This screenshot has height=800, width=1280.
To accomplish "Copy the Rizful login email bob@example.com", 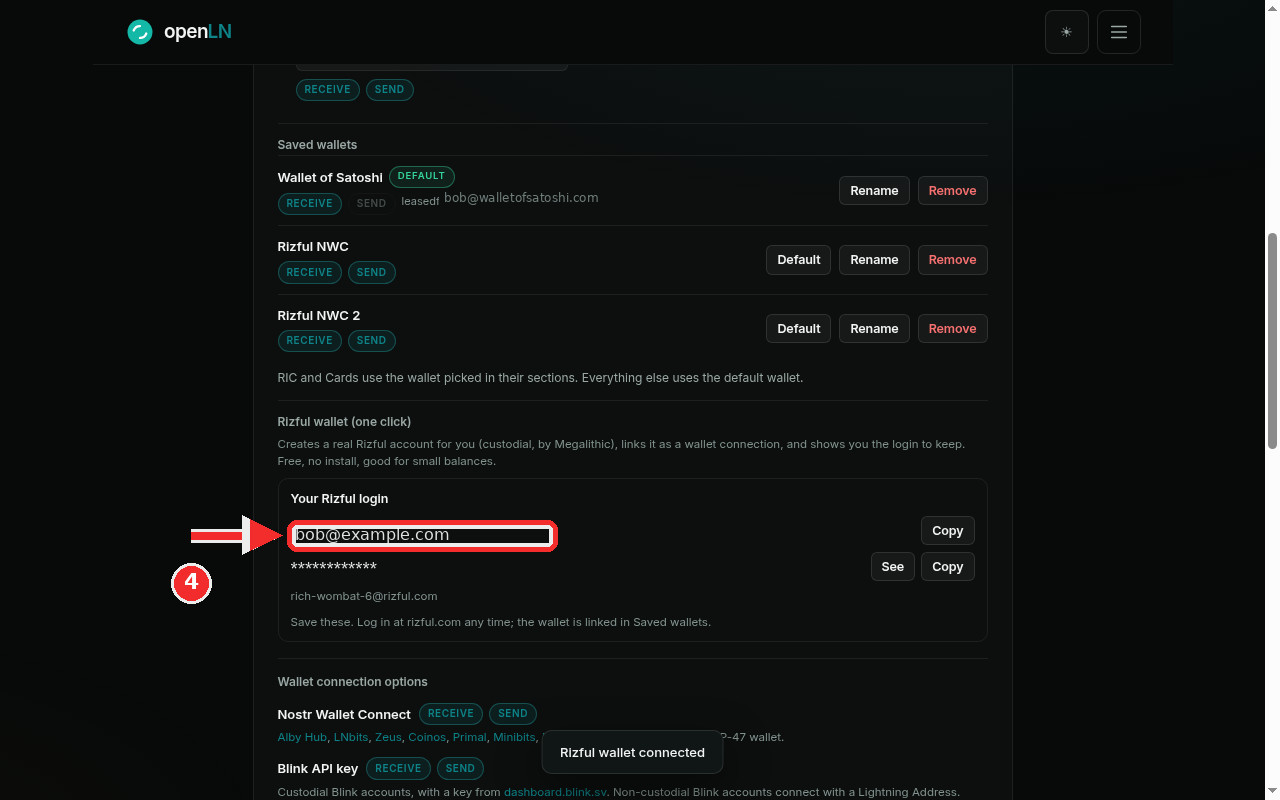I will pos(947,531).
